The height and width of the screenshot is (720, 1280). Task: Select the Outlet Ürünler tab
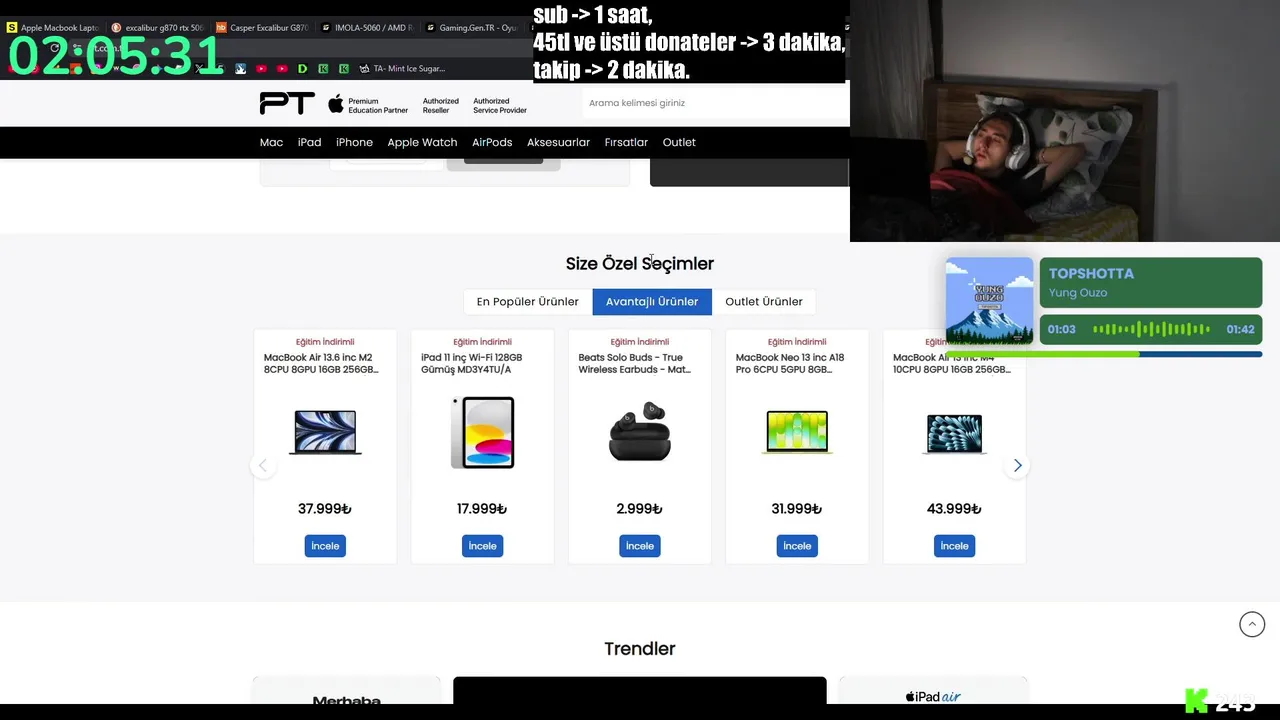pos(764,301)
